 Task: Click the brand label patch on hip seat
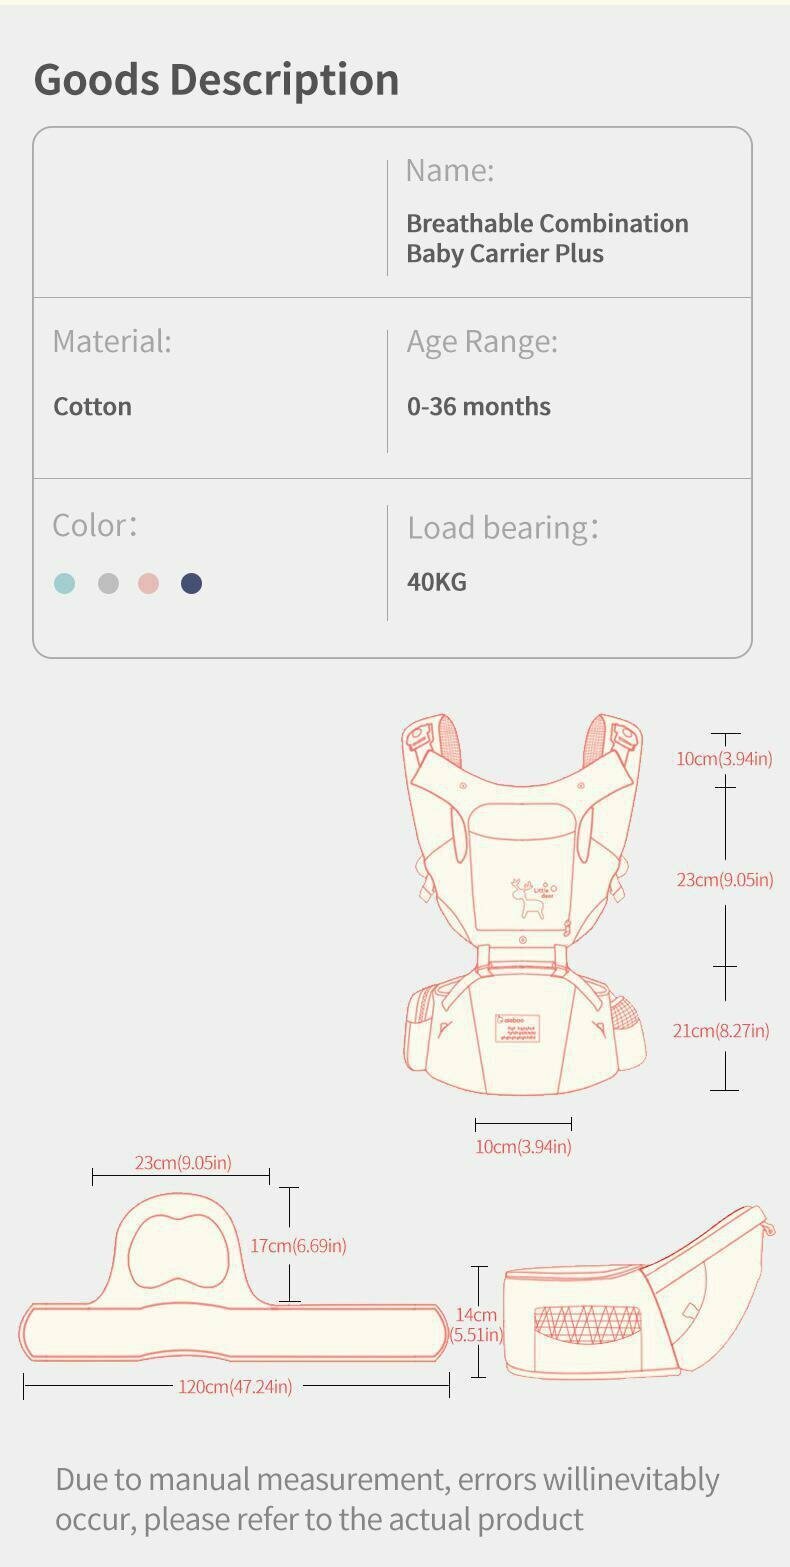click(520, 1029)
